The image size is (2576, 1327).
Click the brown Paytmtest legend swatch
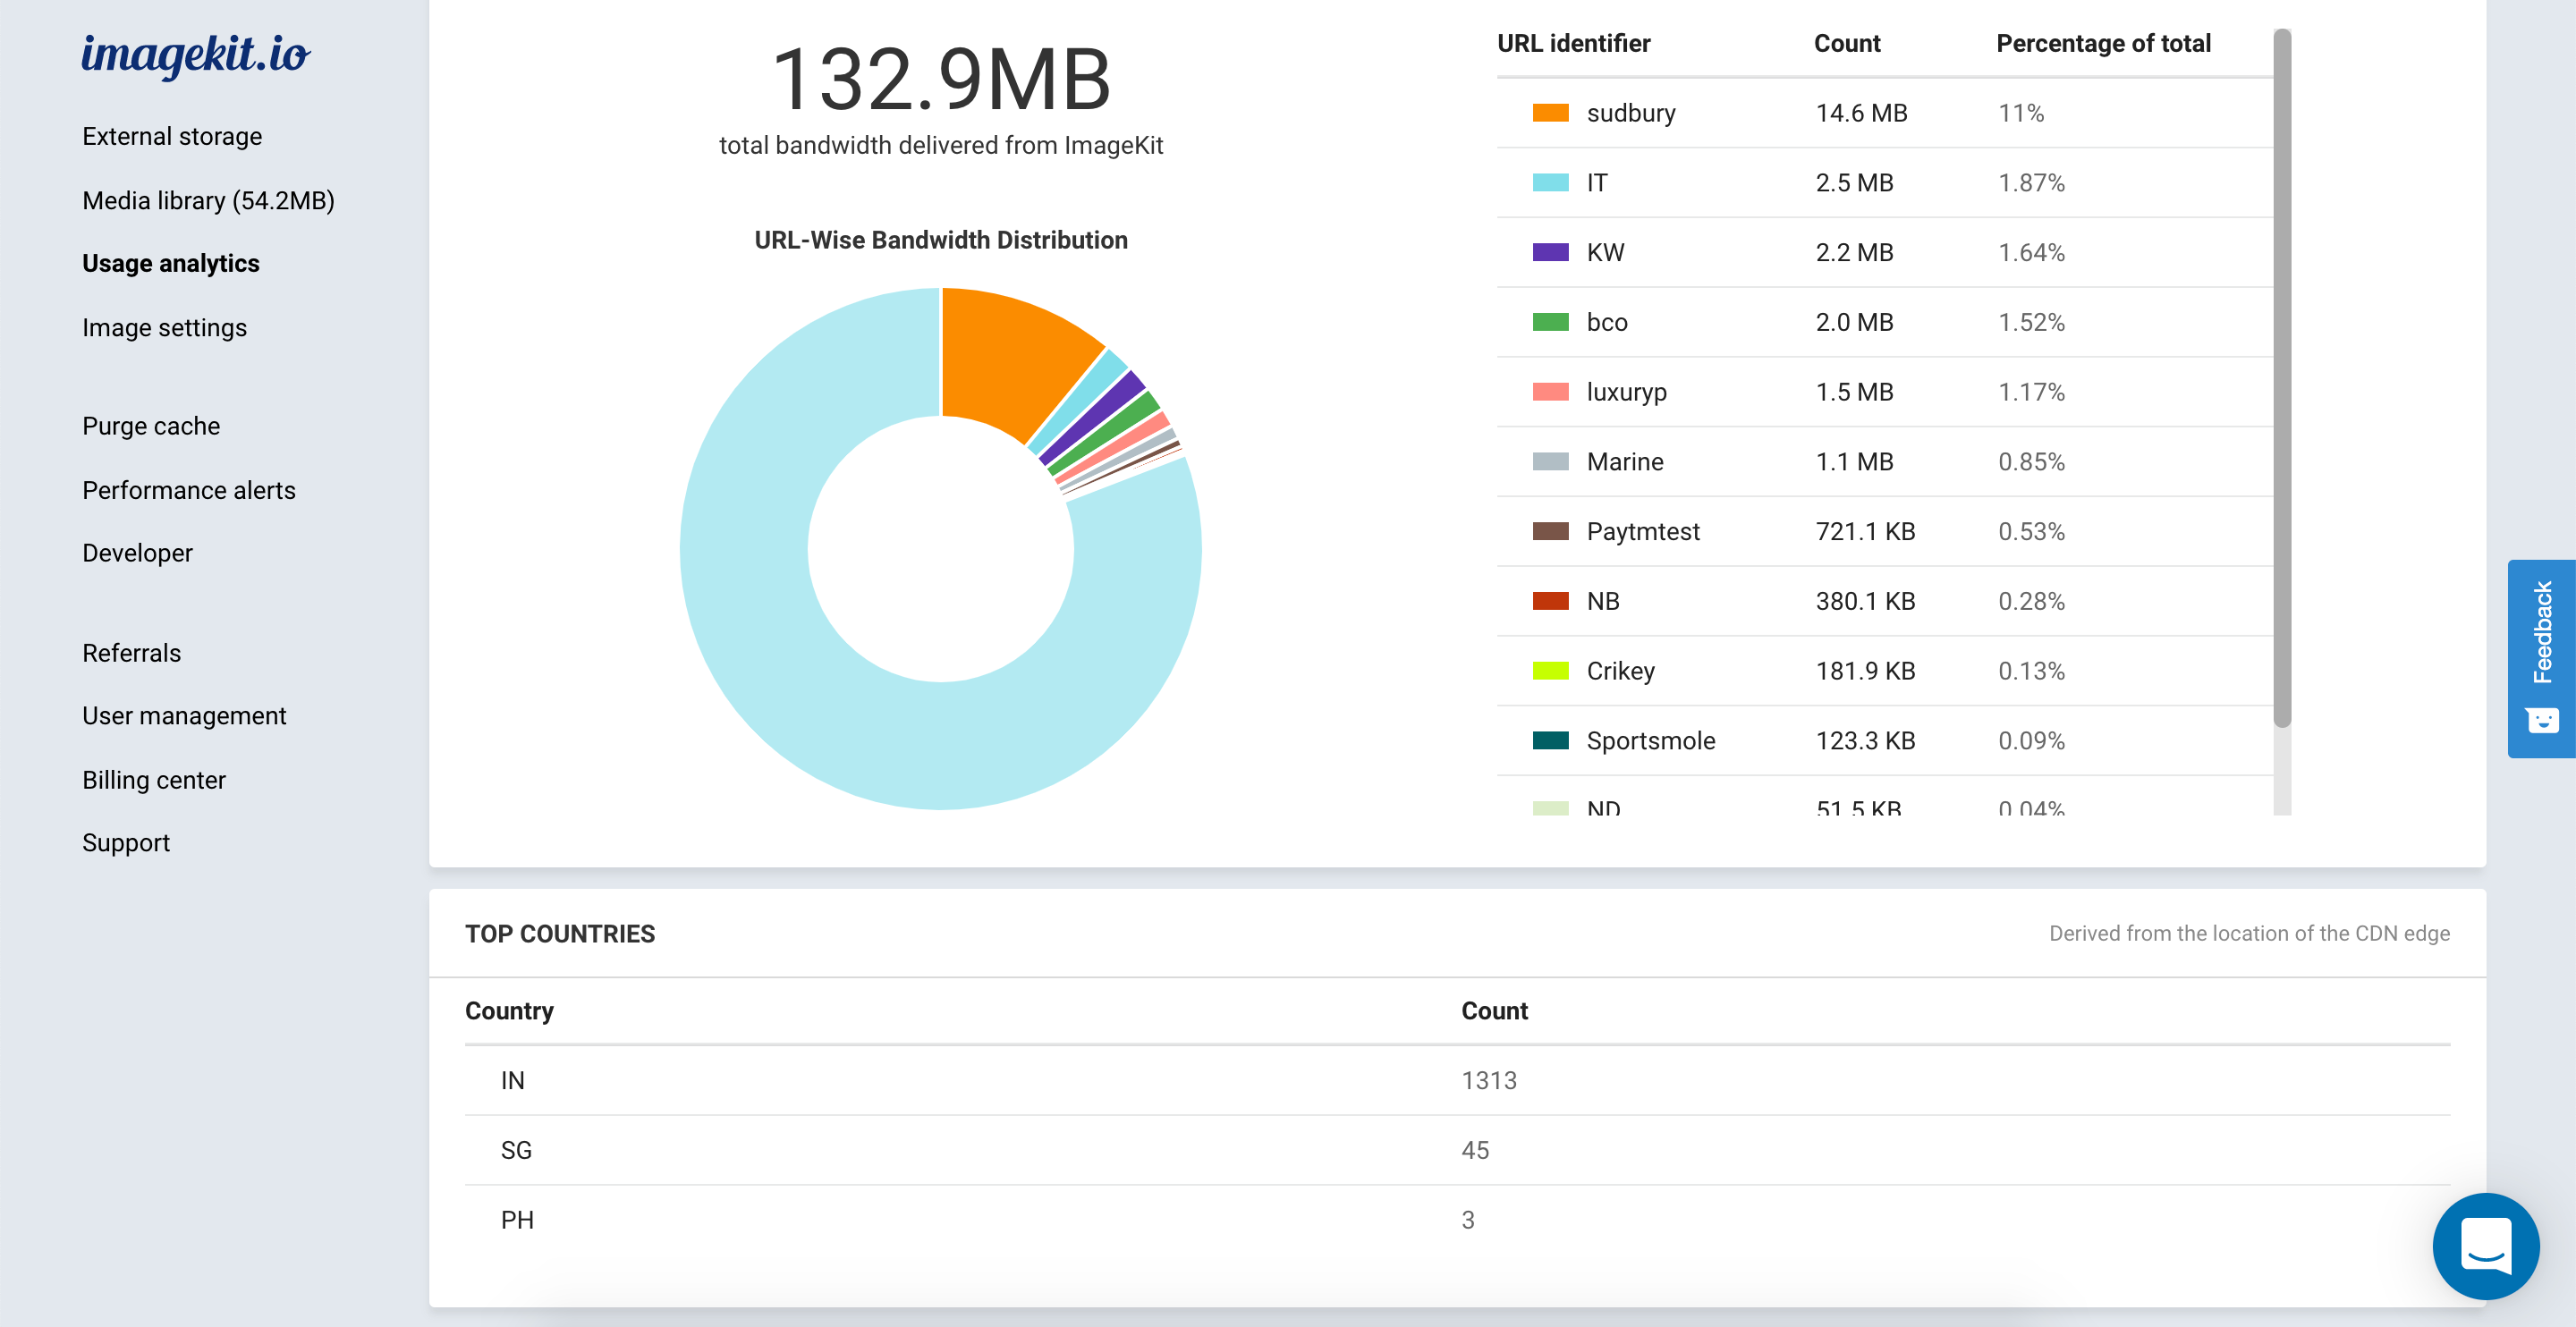pyautogui.click(x=1550, y=531)
